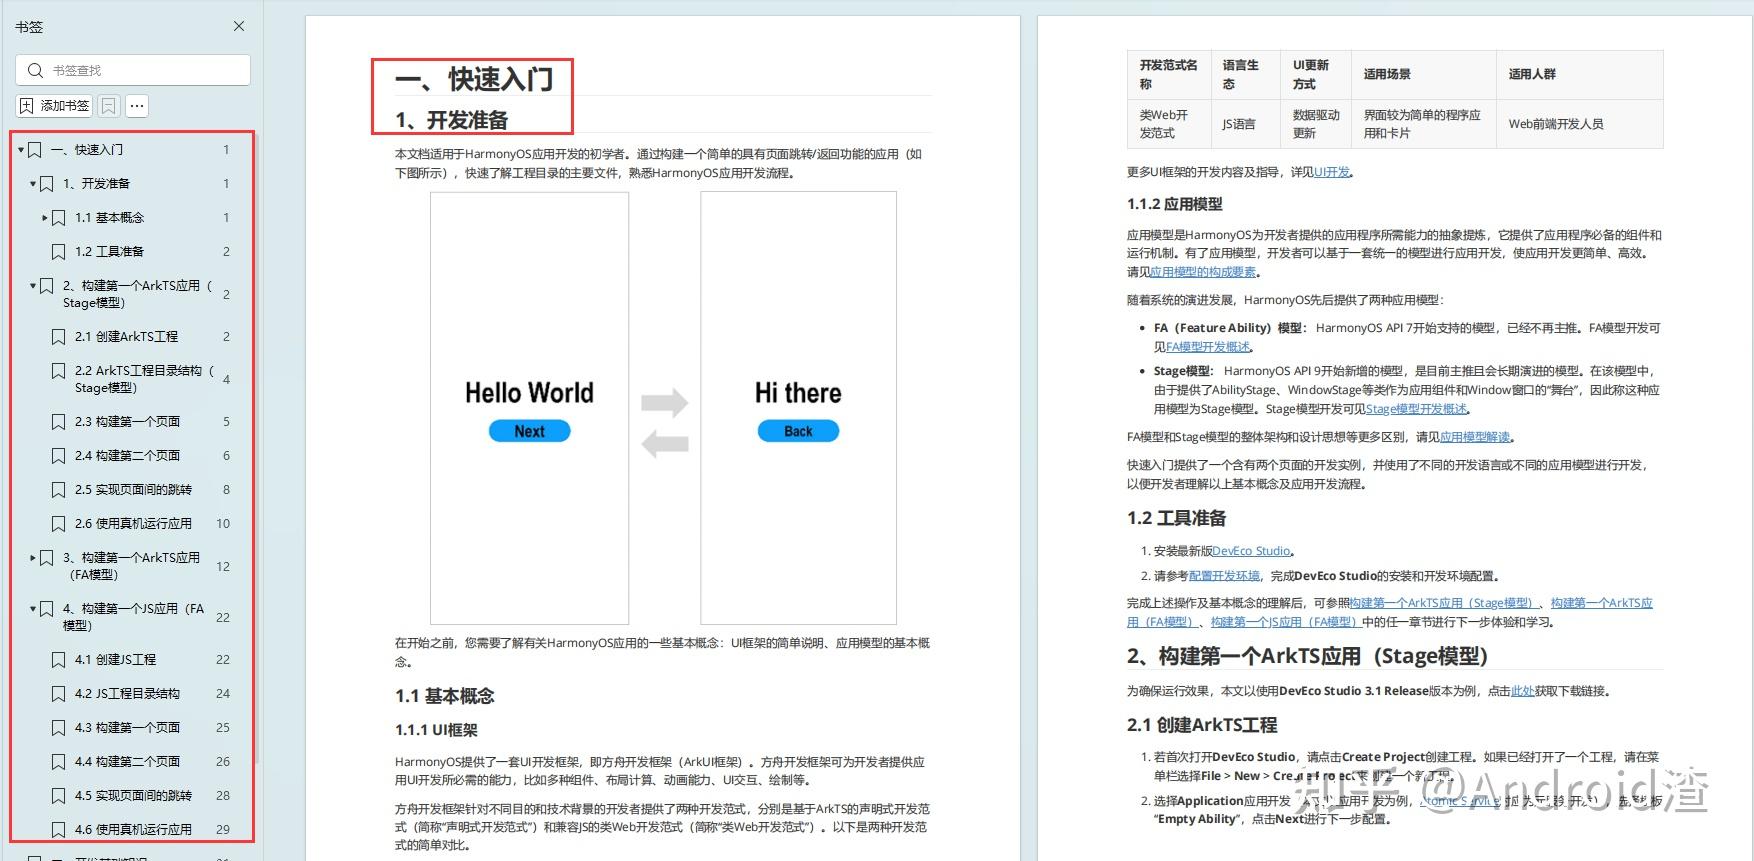Click the magnifier icon in bookmark search
The width and height of the screenshot is (1754, 861).
click(35, 70)
